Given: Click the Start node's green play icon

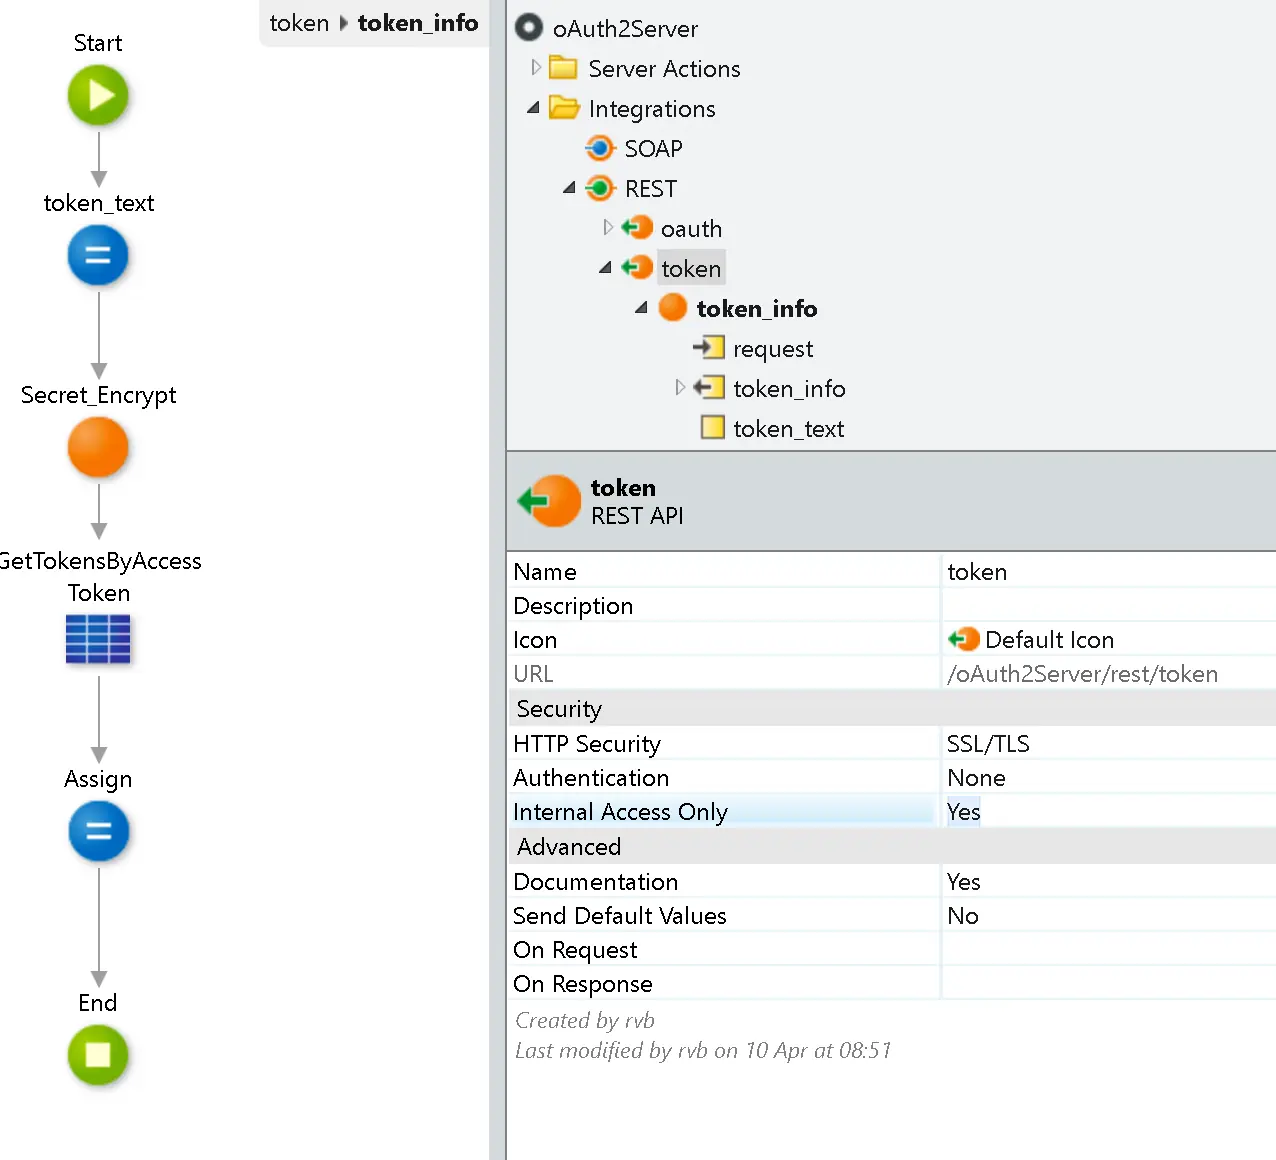Looking at the screenshot, I should click(97, 95).
